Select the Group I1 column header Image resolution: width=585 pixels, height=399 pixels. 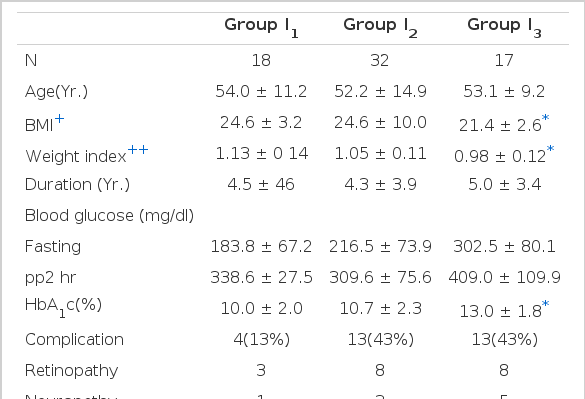(x=261, y=28)
